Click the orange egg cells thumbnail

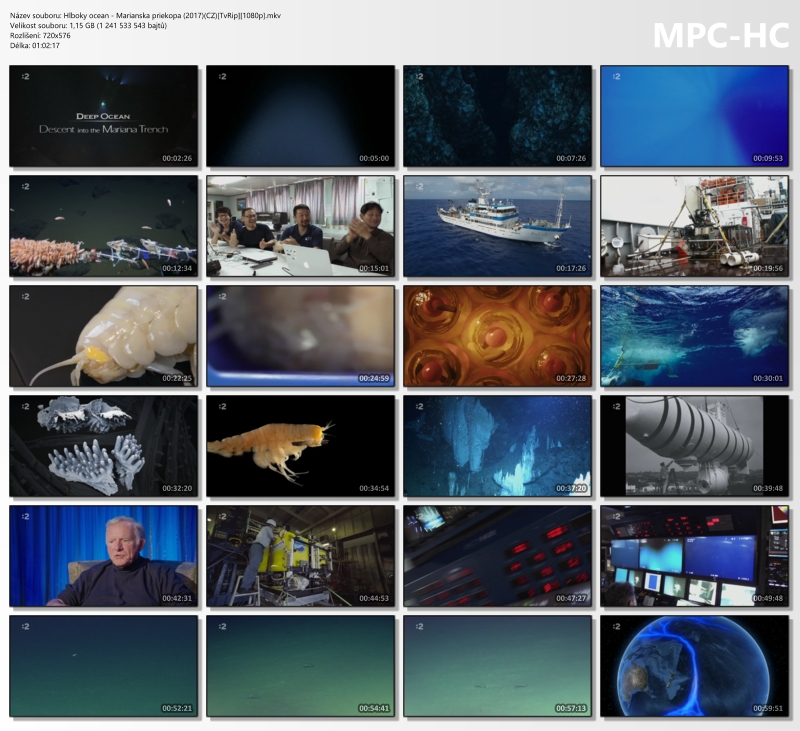tap(497, 337)
